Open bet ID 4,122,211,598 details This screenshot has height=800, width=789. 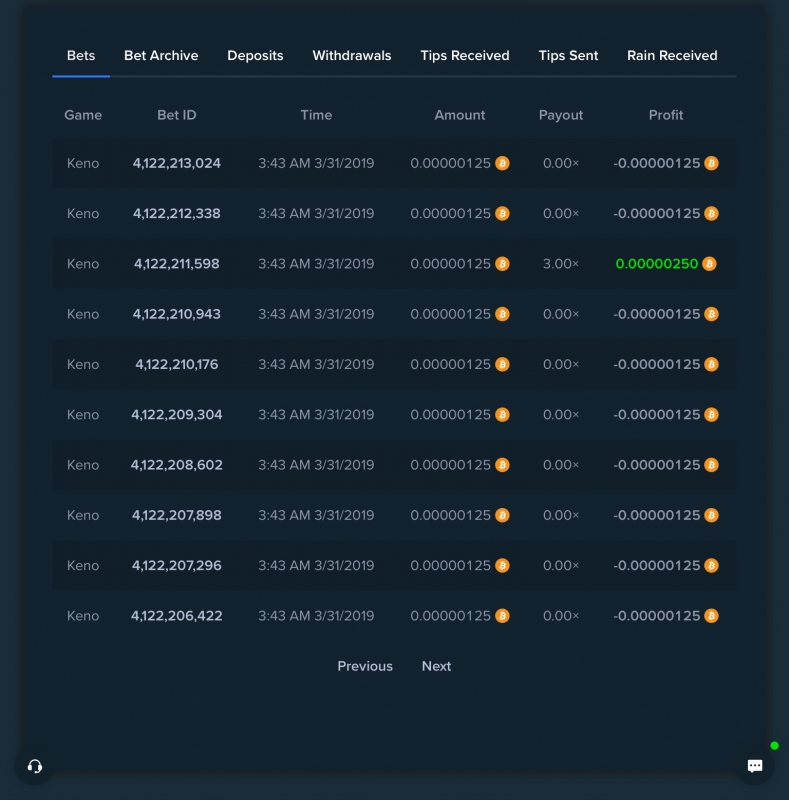pyautogui.click(x=177, y=264)
